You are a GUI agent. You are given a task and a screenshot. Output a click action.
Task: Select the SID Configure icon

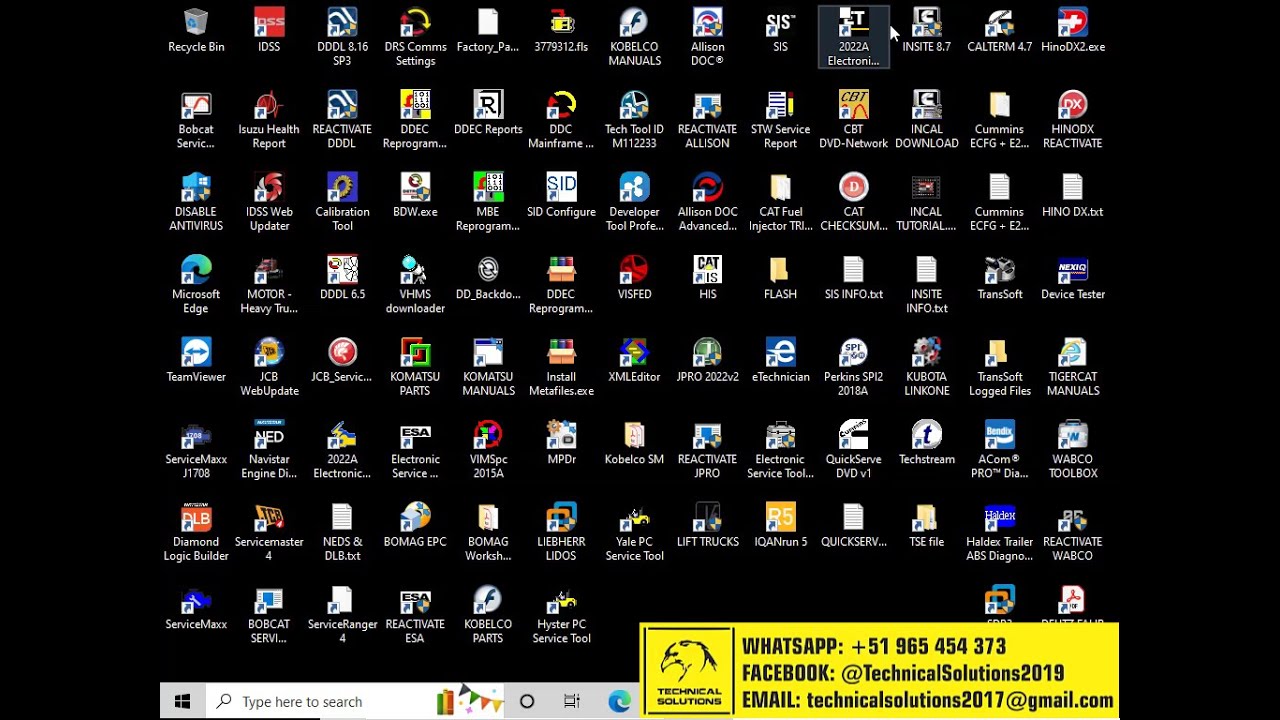[561, 196]
